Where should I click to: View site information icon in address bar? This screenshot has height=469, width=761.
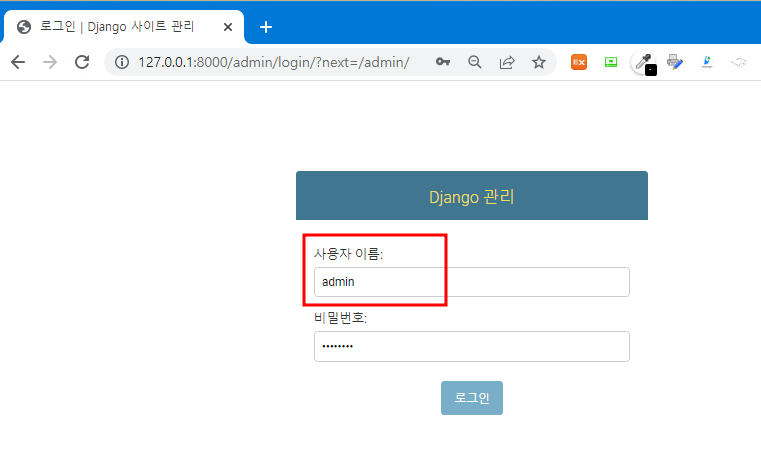tap(122, 62)
